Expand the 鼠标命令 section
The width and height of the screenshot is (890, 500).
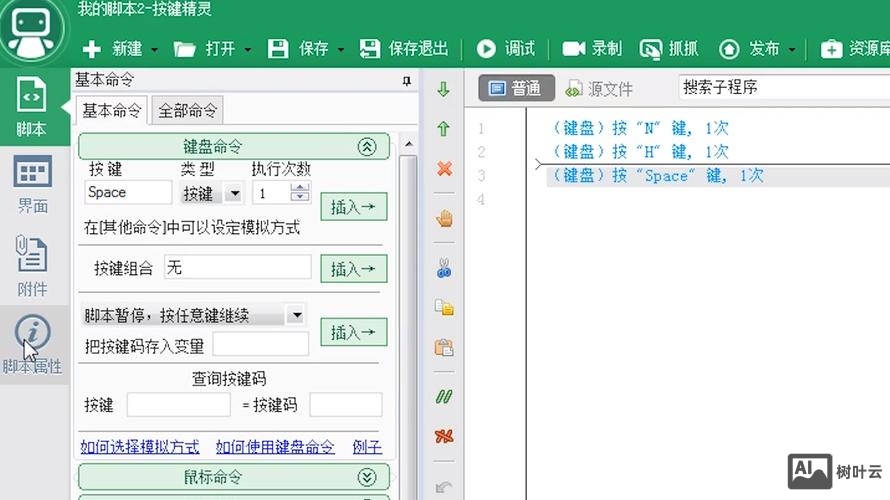tap(367, 477)
